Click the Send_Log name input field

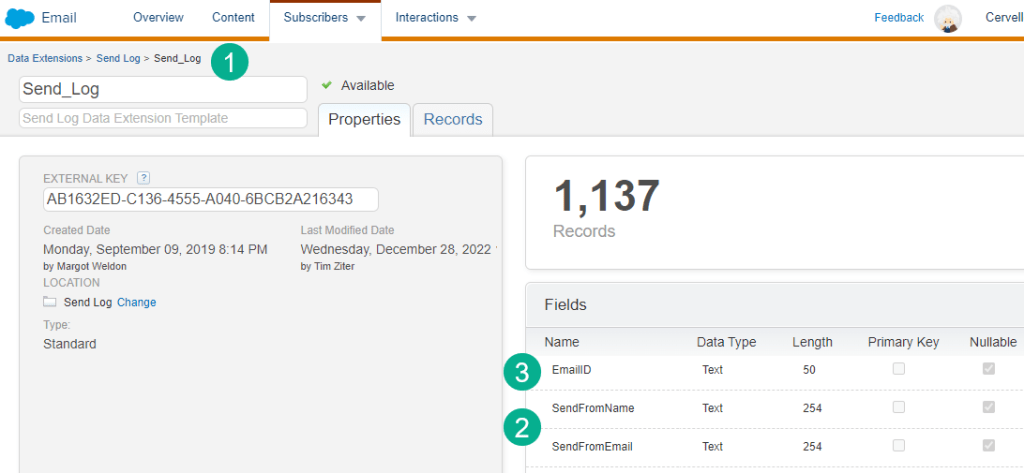point(162,89)
